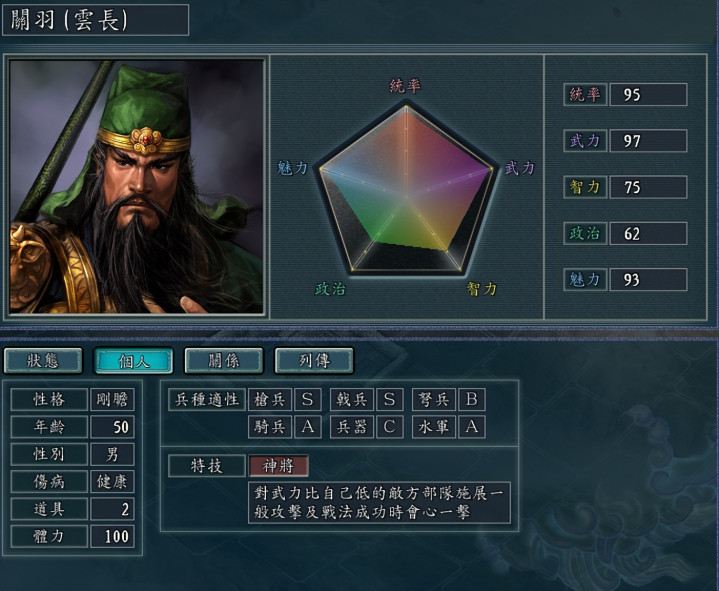Screen dimensions: 719x591
Task: Click the 道具 item count 2
Action: click(x=112, y=509)
